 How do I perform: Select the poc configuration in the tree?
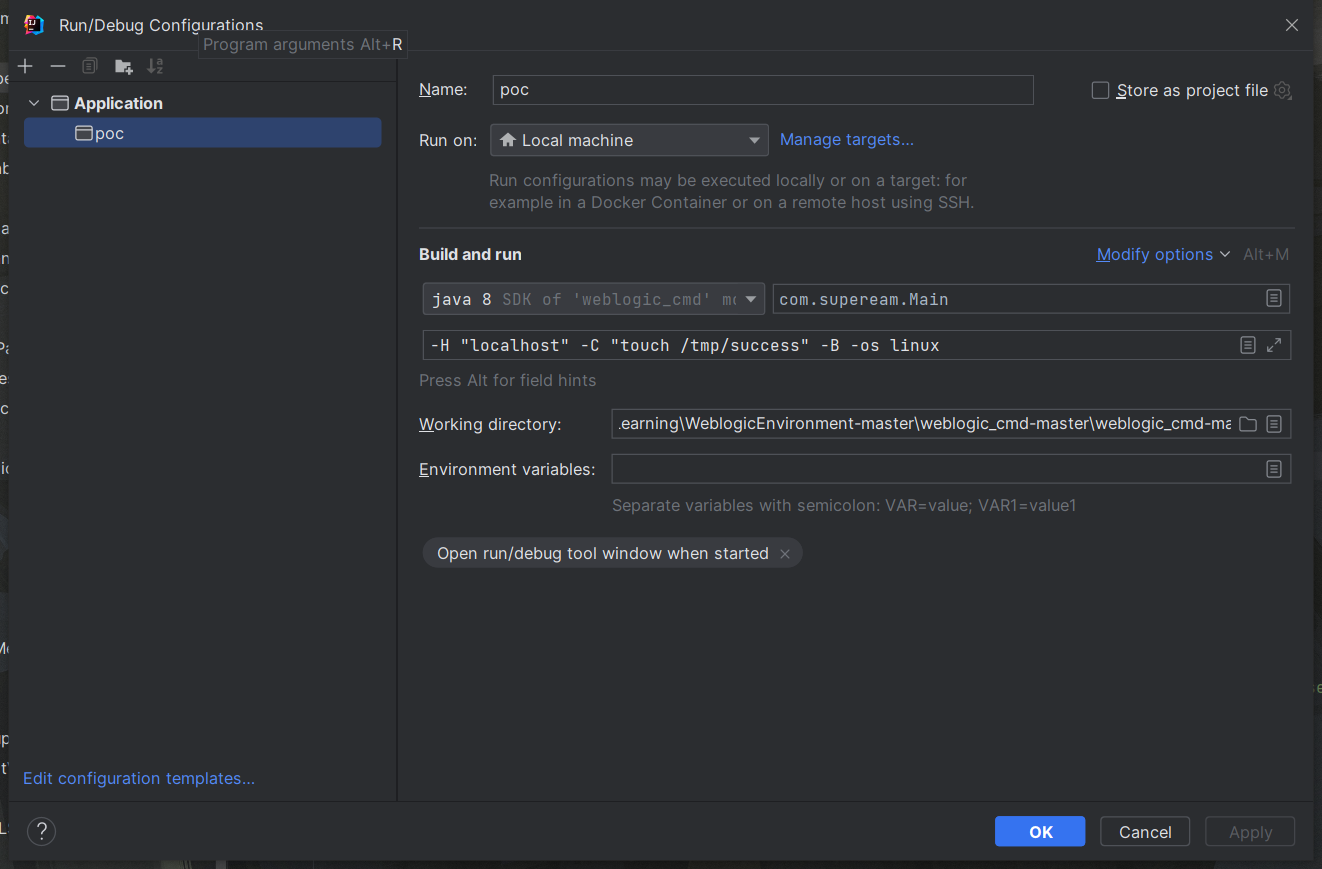coord(202,133)
